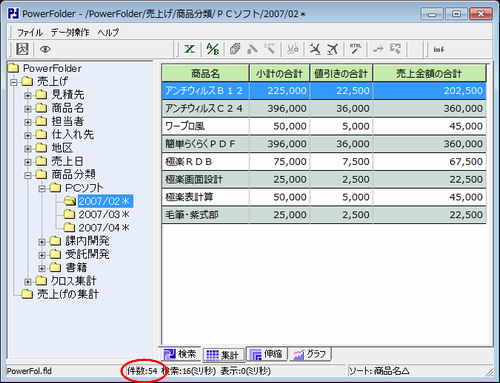The width and height of the screenshot is (500, 383).
Task: Expand the 担当者 folder node
Action: tap(28, 122)
